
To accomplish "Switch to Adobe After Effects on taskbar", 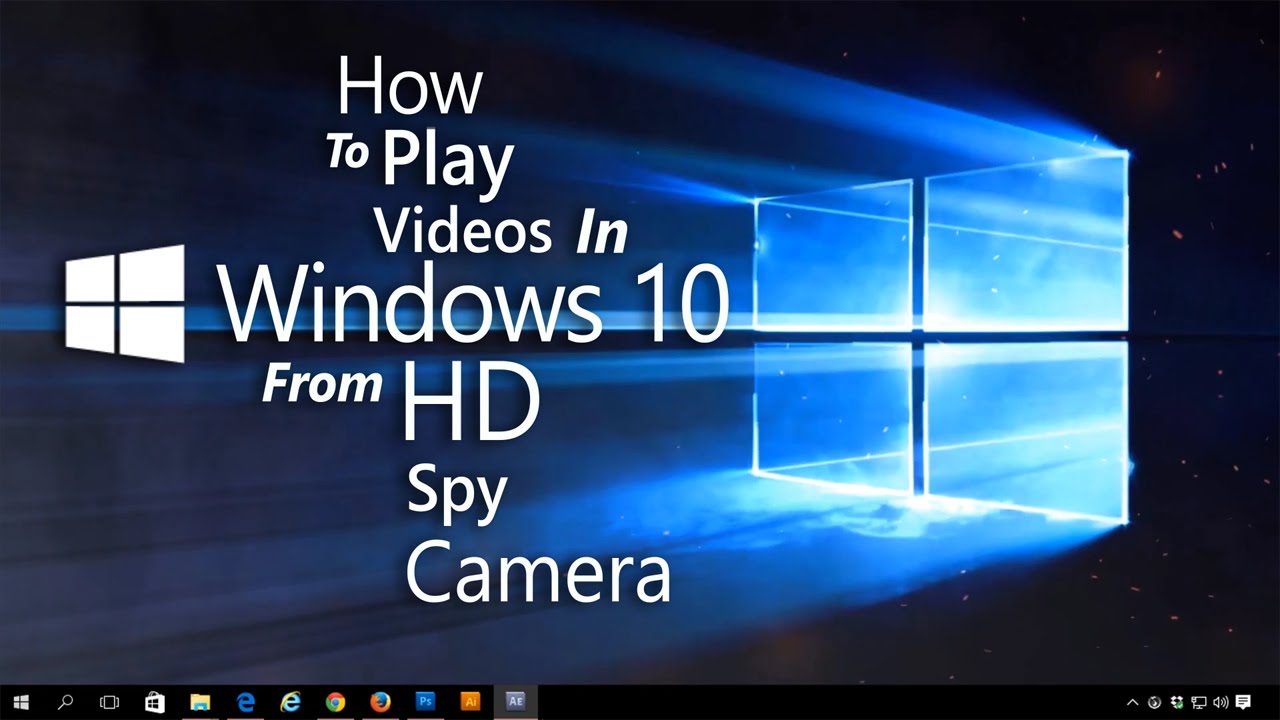I will point(515,702).
